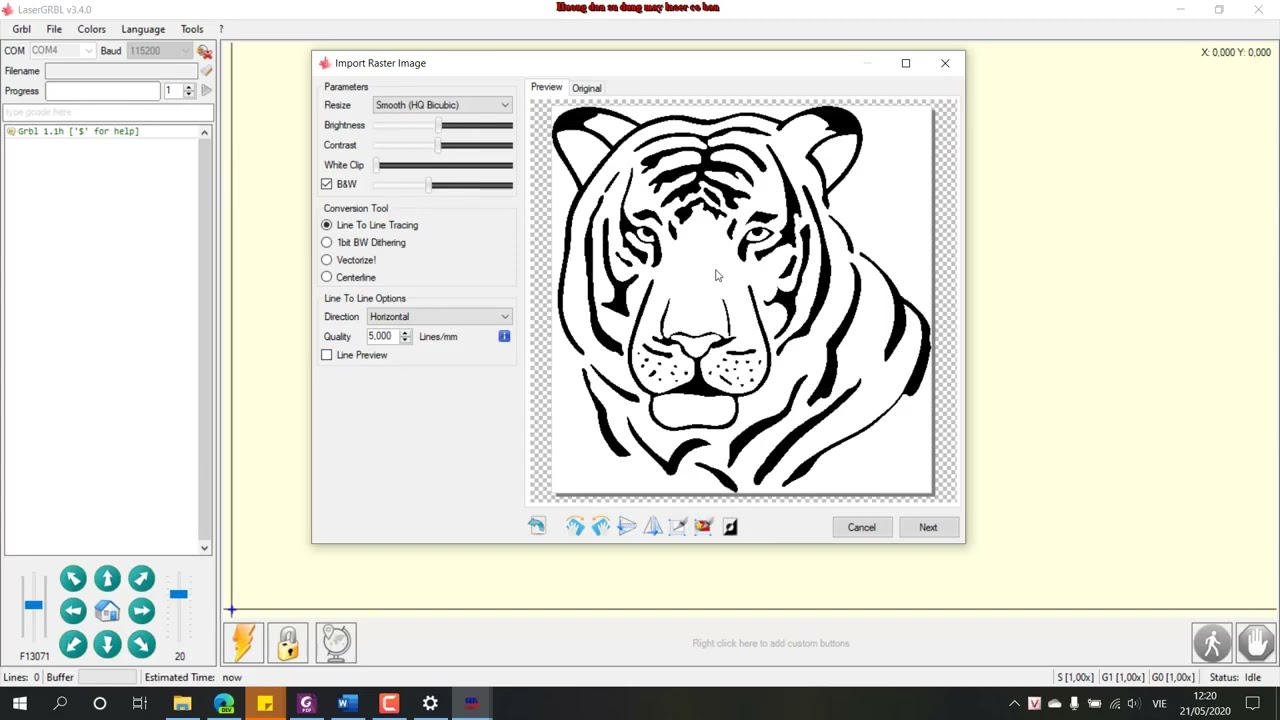Click the Filename field
1280x720 pixels.
pos(121,71)
